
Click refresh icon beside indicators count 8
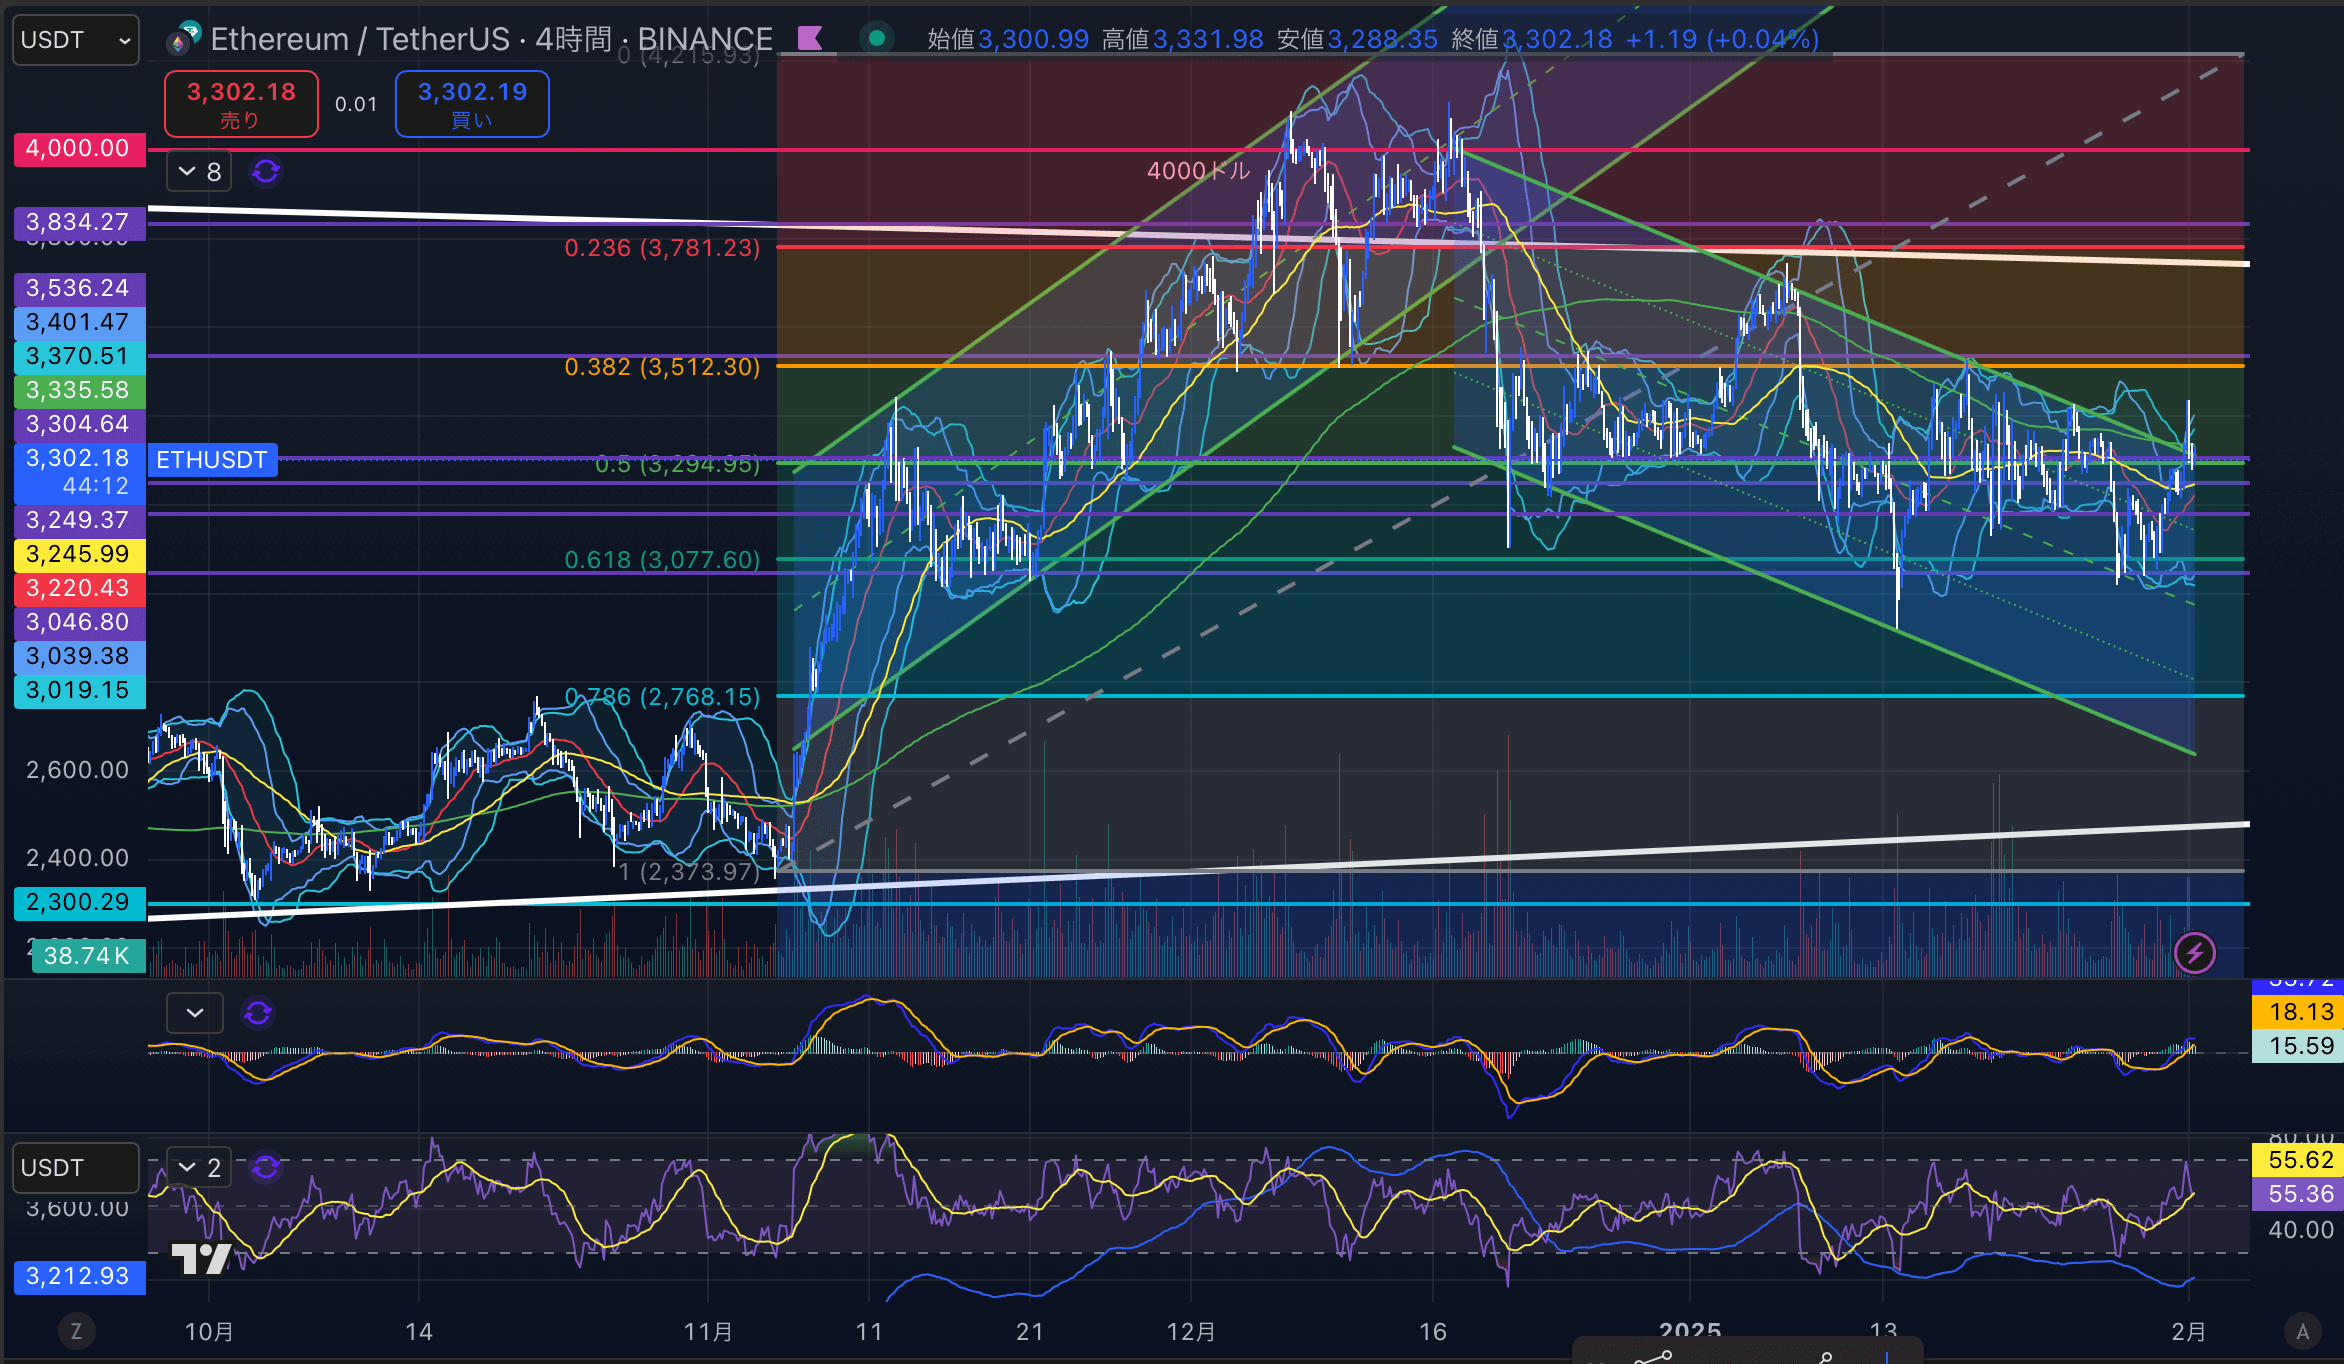266,172
